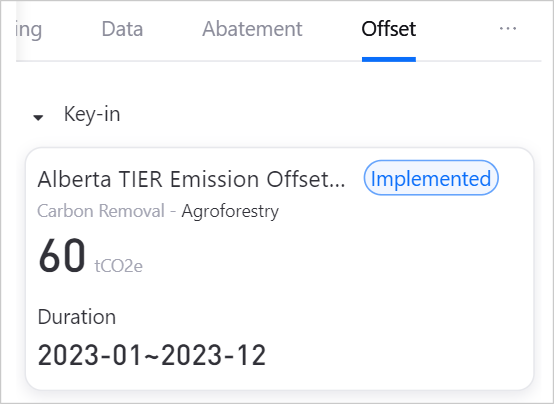The width and height of the screenshot is (554, 404).
Task: Open the more tabs ellipsis menu
Action: click(x=508, y=28)
